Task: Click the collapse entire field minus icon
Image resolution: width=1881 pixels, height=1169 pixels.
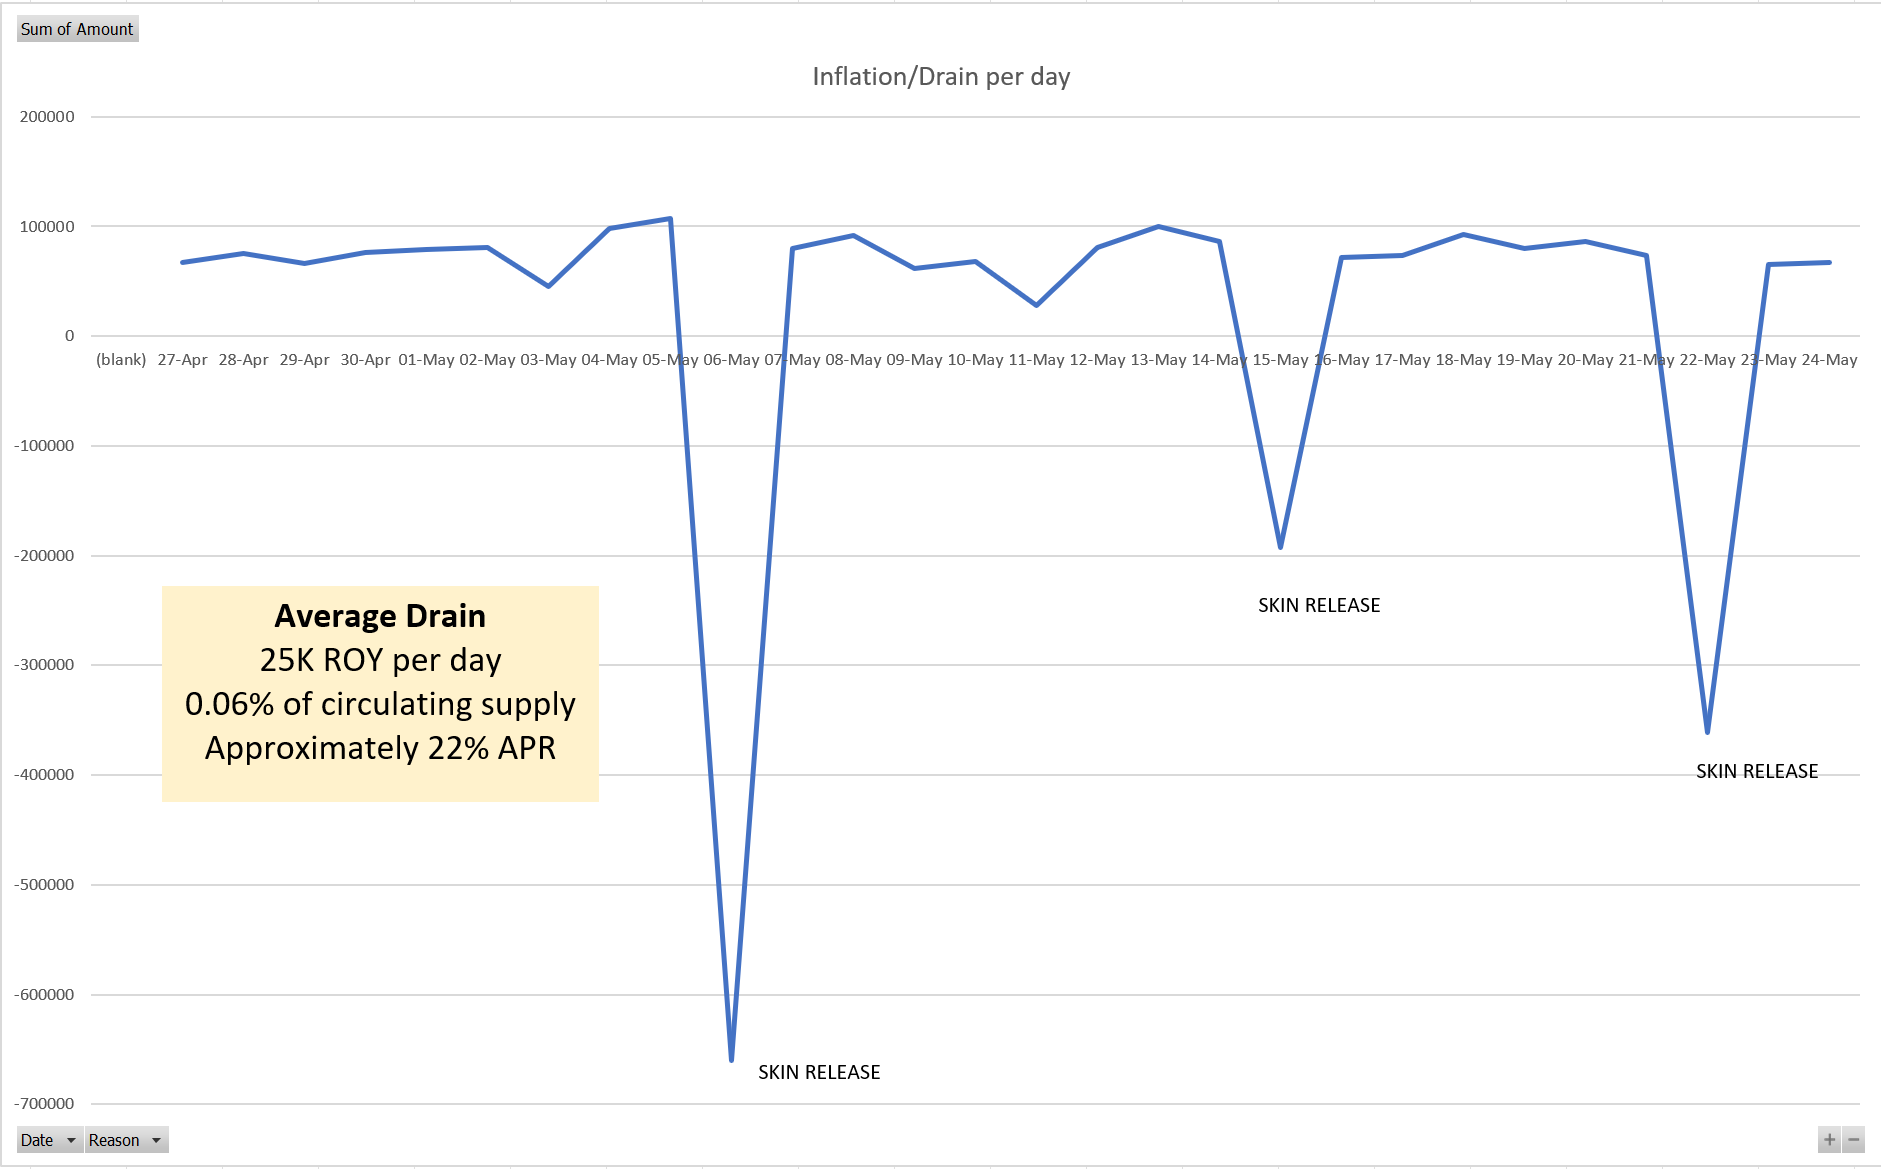Action: pos(1854,1139)
